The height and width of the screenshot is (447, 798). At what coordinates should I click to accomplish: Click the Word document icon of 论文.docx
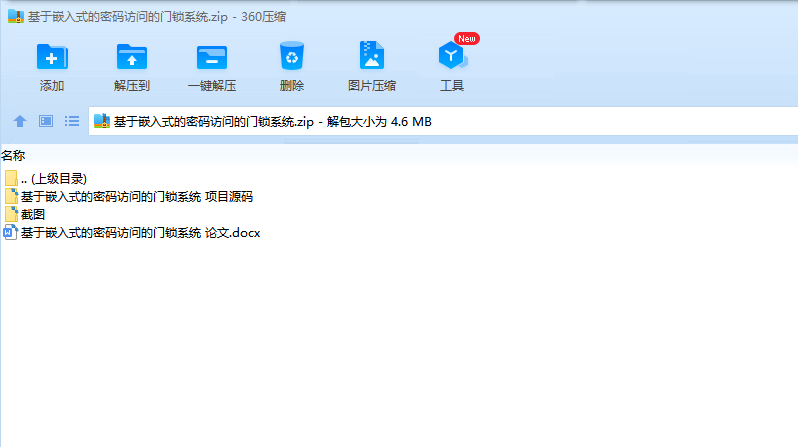[10, 233]
